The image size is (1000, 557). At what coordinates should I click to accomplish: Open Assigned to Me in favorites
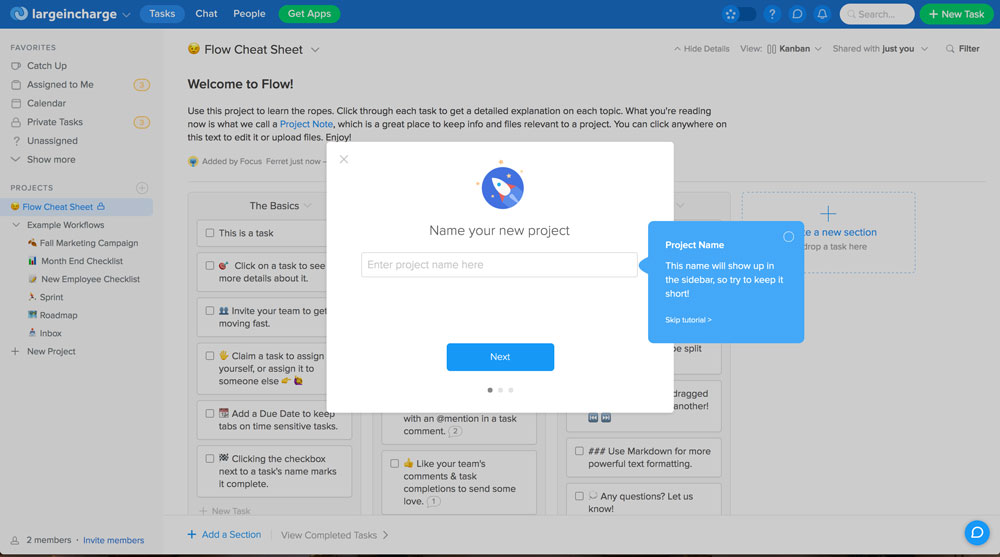coord(60,84)
